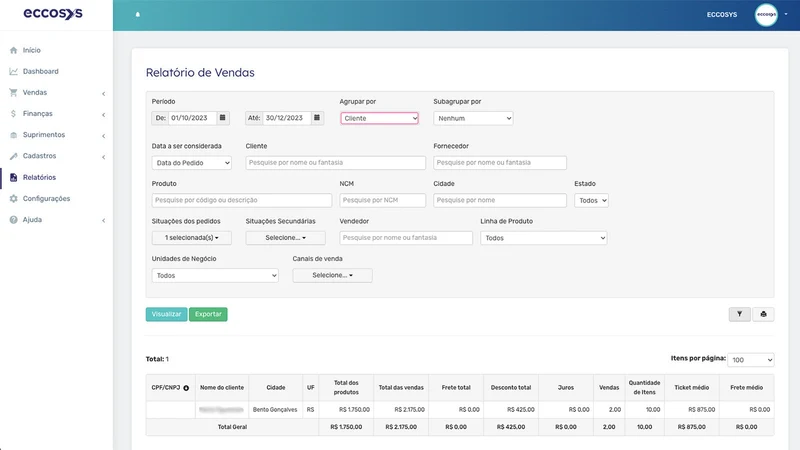The image size is (800, 450).
Task: Open Data a ser considerada dropdown
Action: click(191, 163)
